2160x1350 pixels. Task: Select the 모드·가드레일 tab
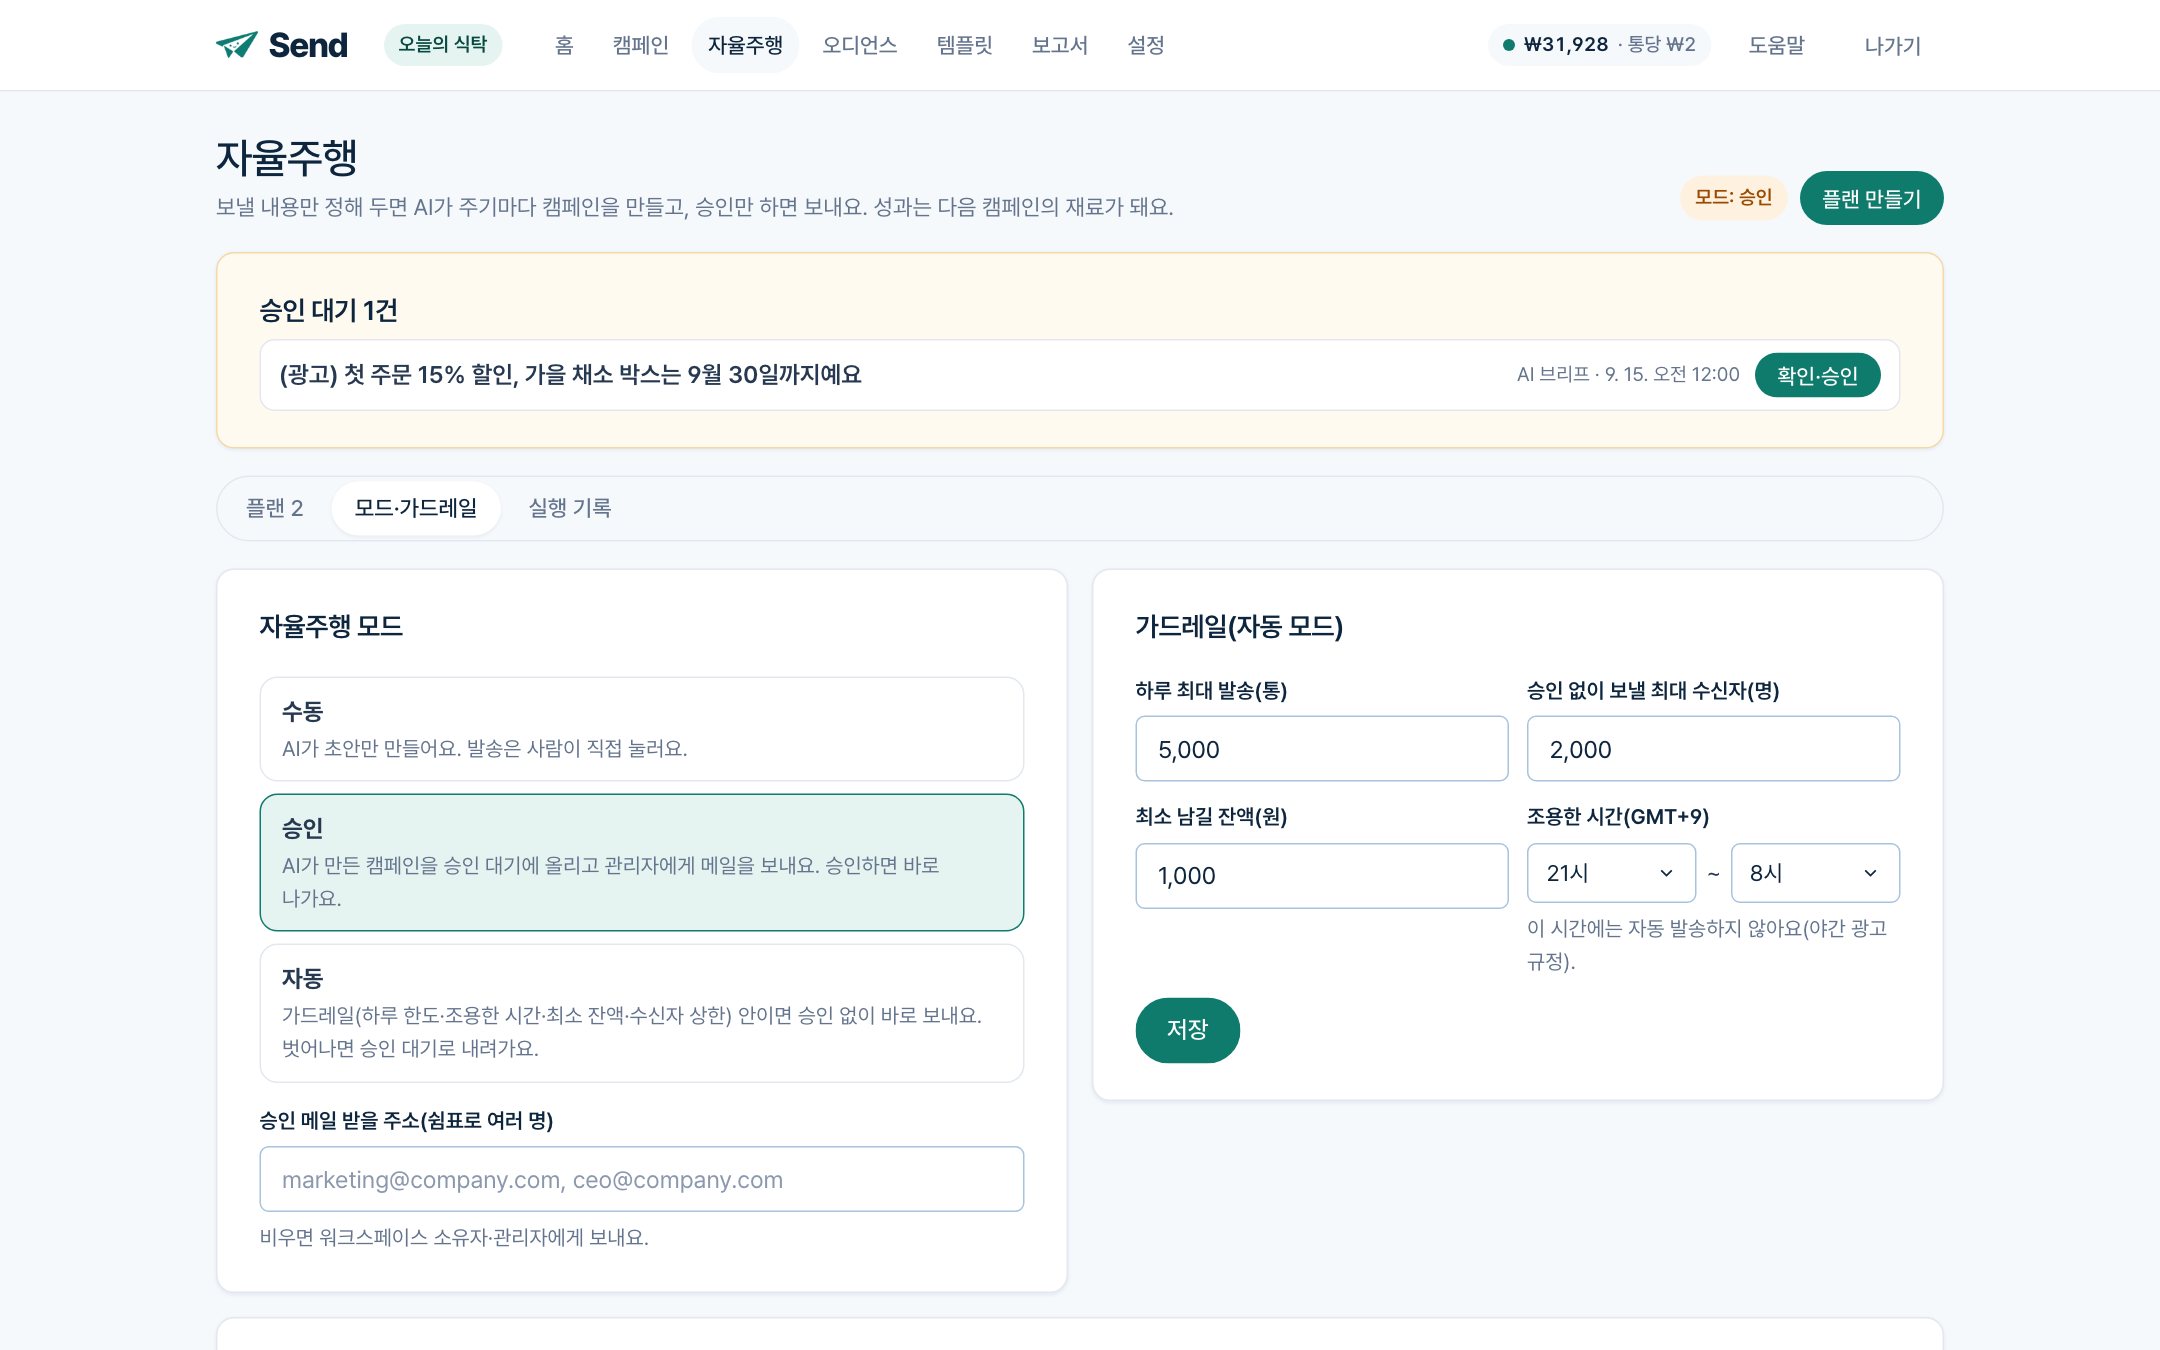[x=415, y=508]
